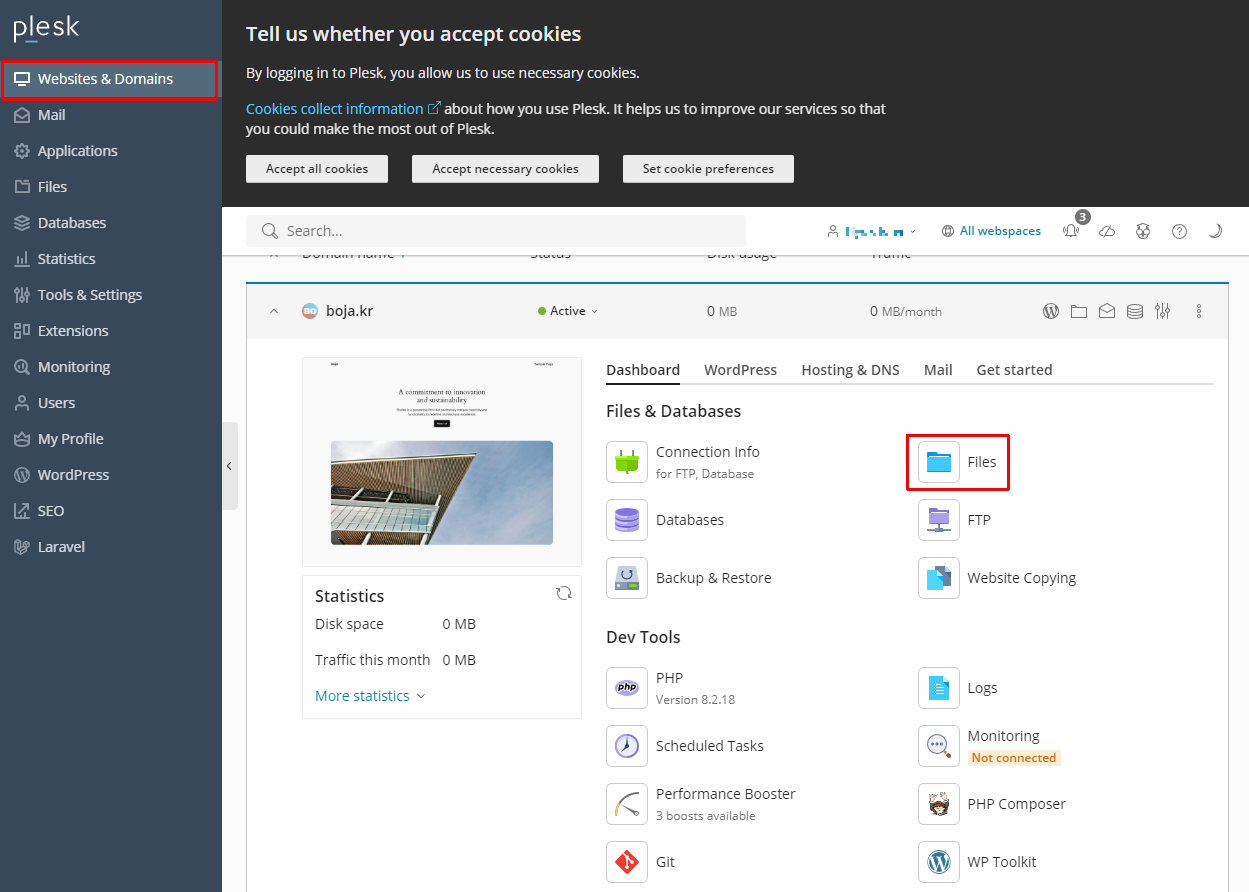Toggle dark mode moon icon

[1215, 231]
